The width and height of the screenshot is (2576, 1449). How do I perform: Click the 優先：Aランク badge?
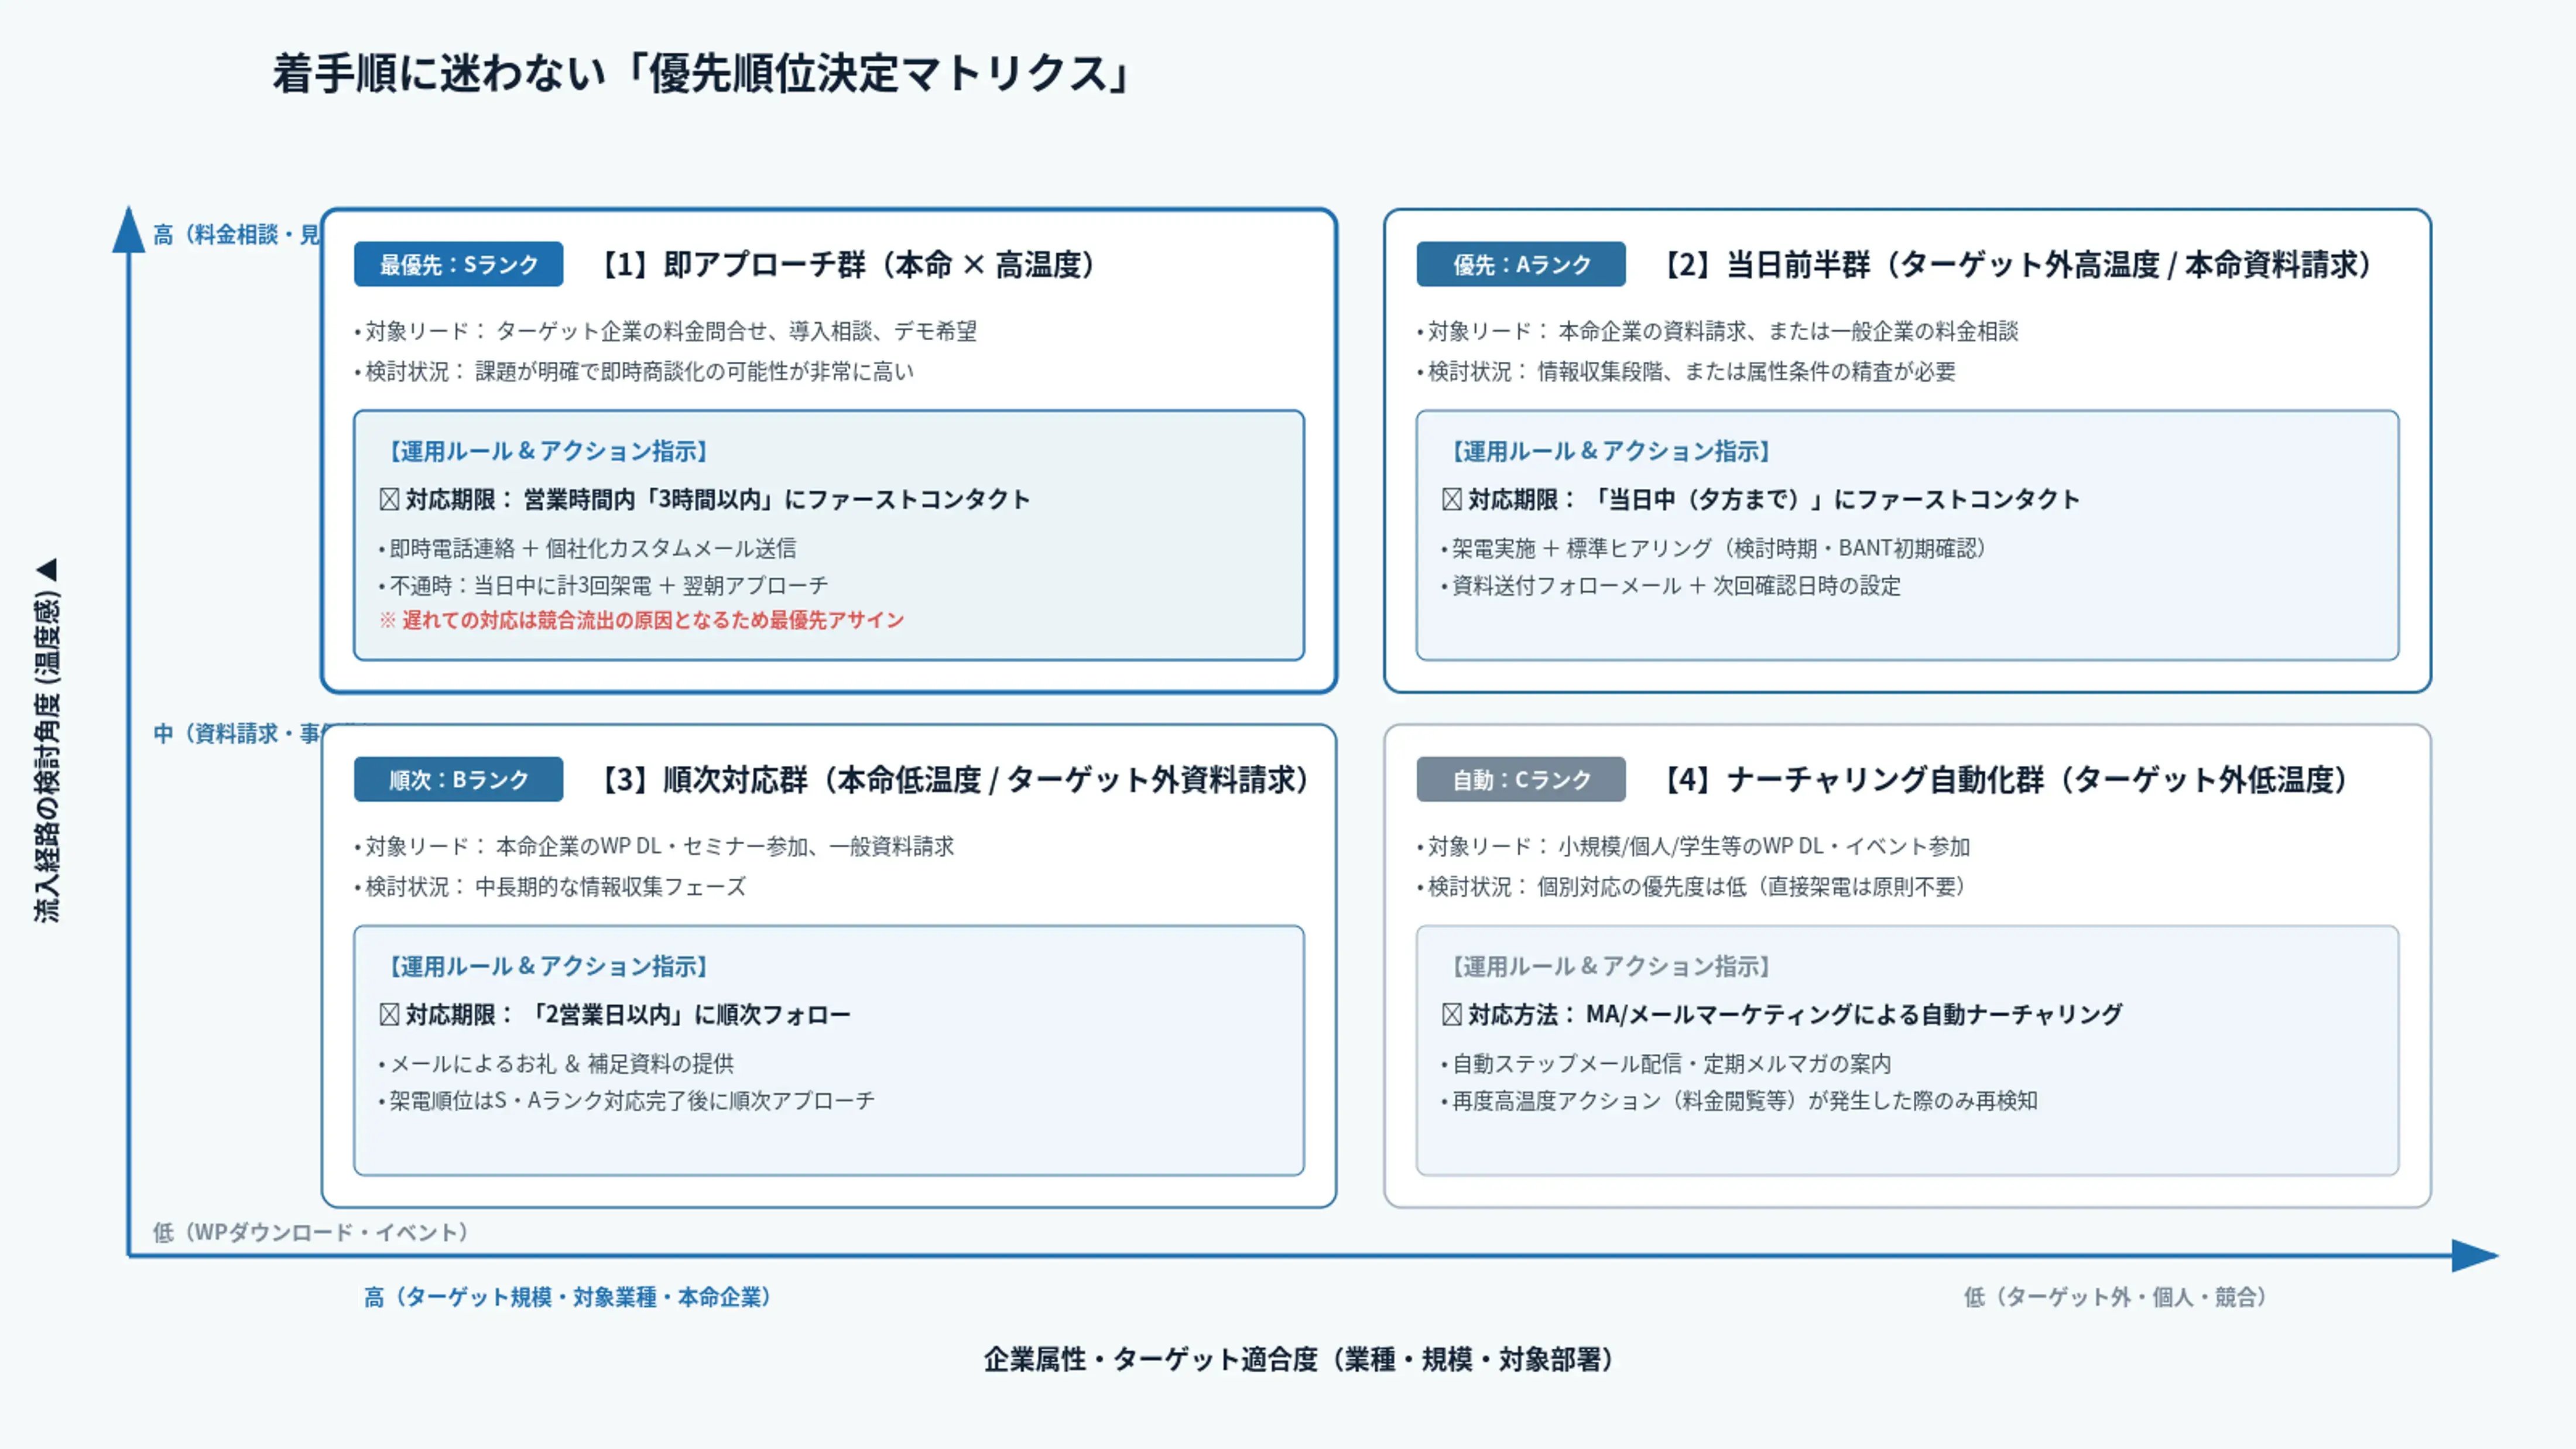click(1520, 264)
